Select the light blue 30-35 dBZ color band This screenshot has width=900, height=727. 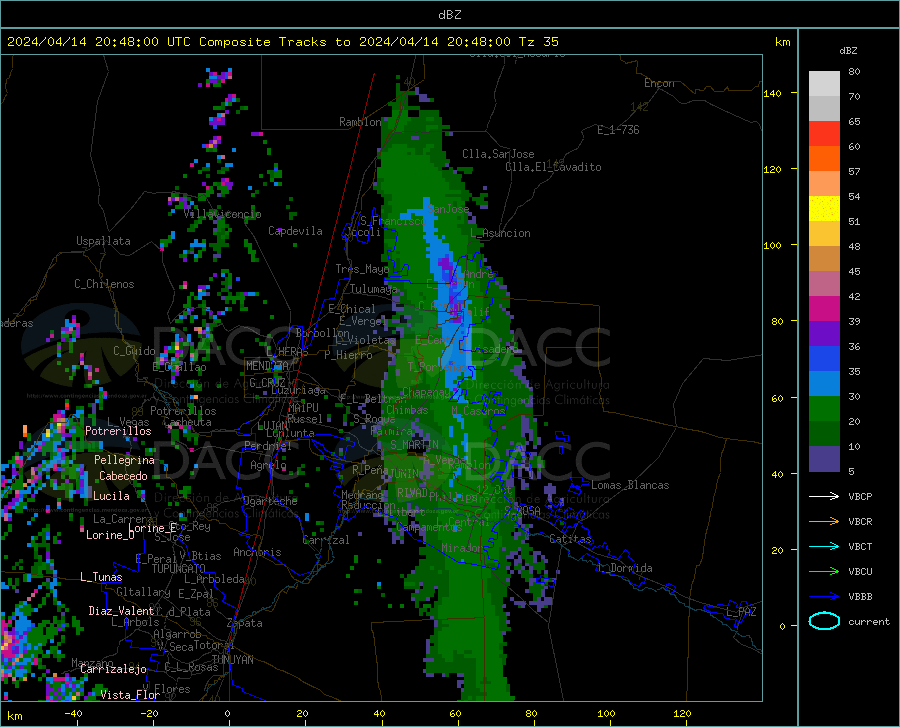pyautogui.click(x=824, y=384)
